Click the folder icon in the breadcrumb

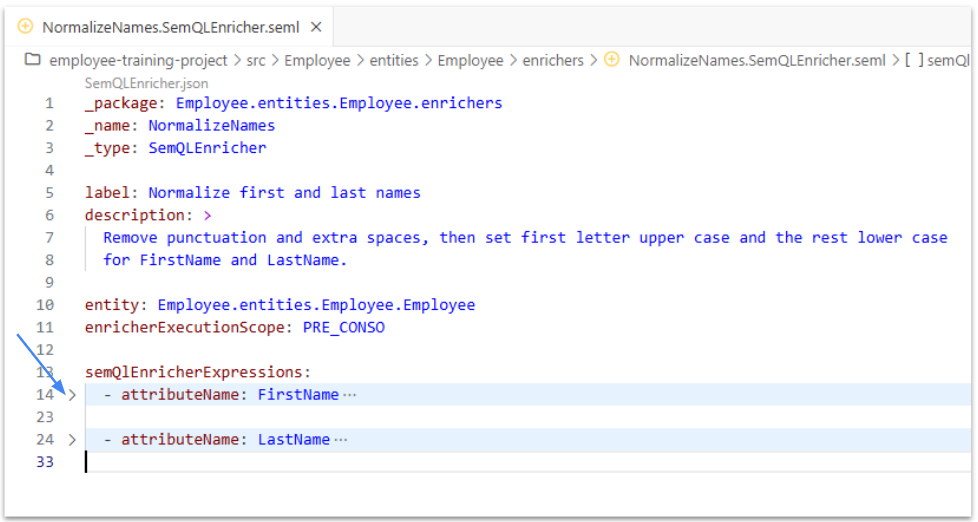coord(33,60)
